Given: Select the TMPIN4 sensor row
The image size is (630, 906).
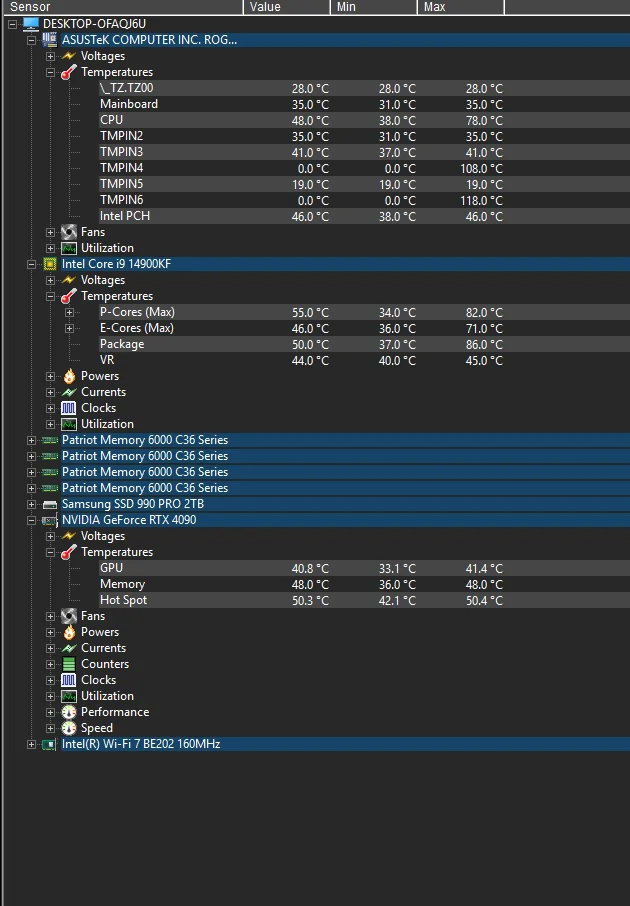Looking at the screenshot, I should pyautogui.click(x=364, y=168).
